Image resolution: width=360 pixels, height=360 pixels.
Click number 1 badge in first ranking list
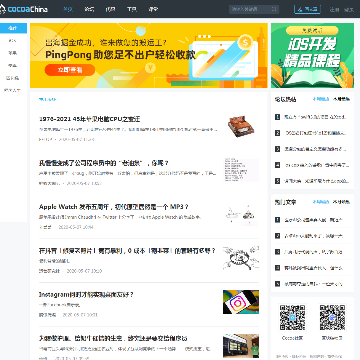point(277,117)
